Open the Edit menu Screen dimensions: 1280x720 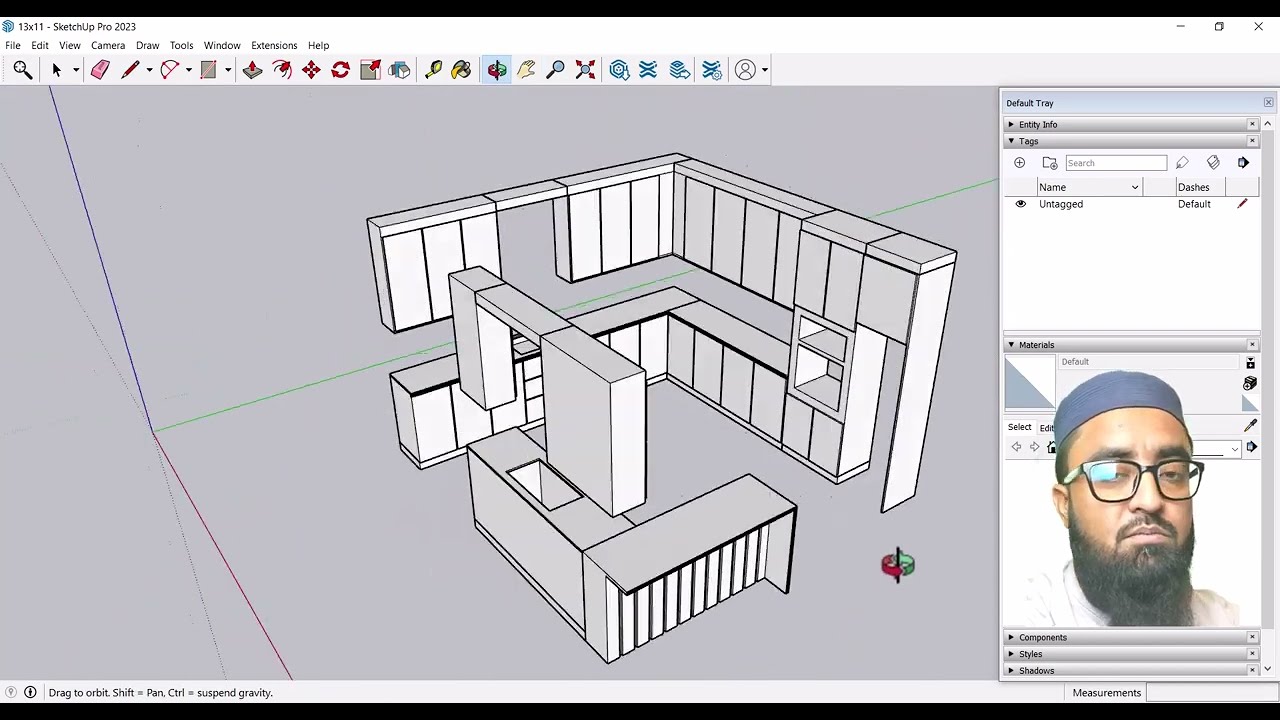40,45
